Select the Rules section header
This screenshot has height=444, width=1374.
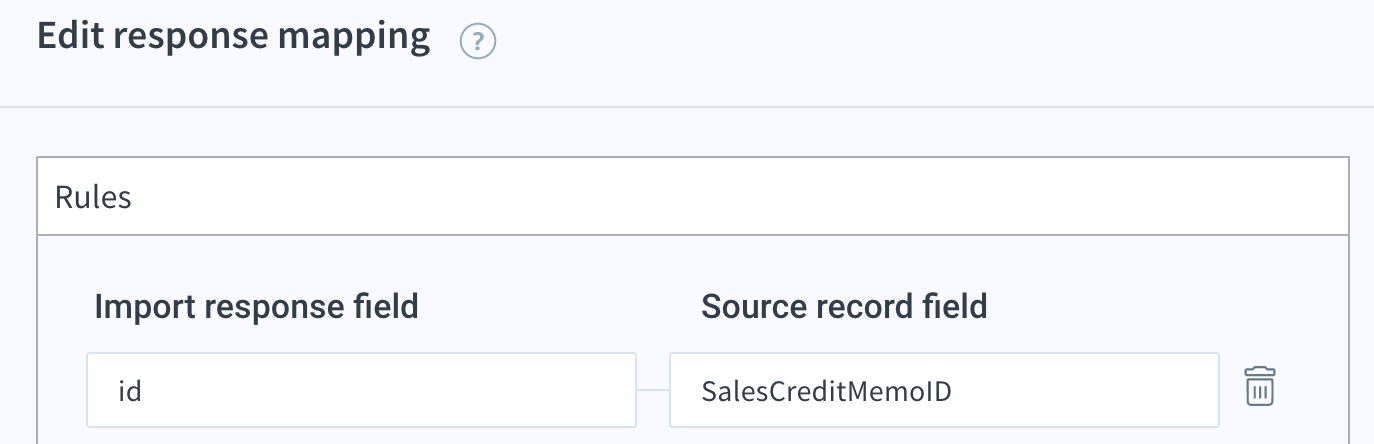pyautogui.click(x=693, y=197)
